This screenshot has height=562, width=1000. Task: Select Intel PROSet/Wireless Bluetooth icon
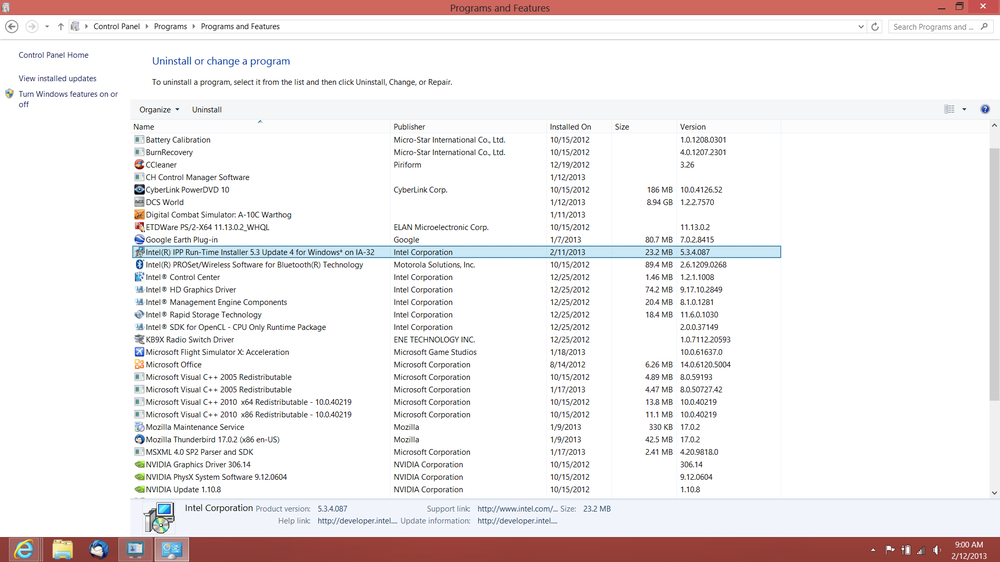point(139,265)
